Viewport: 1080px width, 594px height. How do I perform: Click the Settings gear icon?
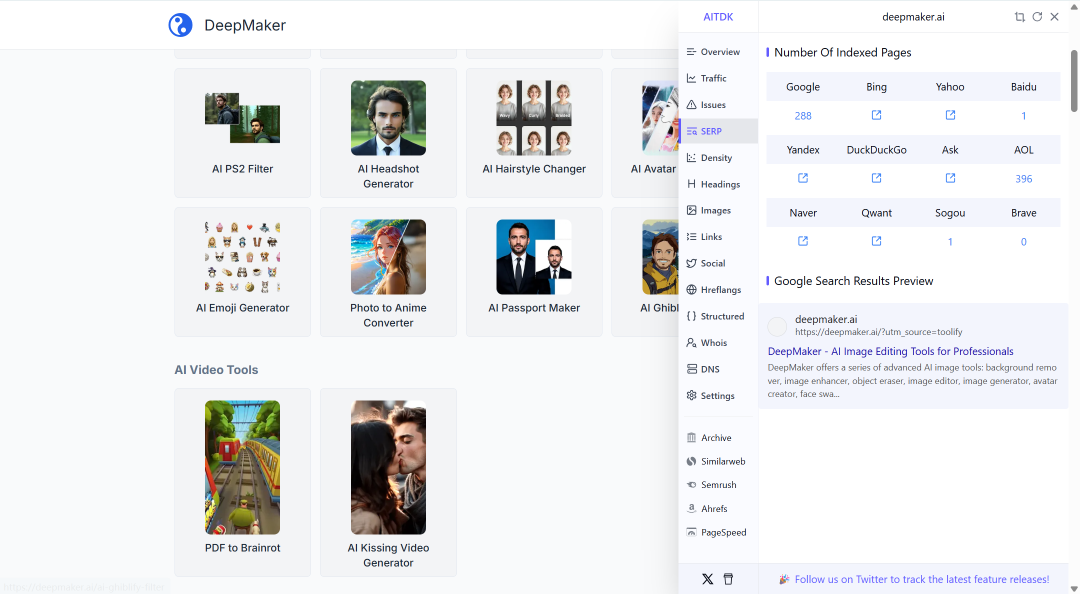coord(692,396)
